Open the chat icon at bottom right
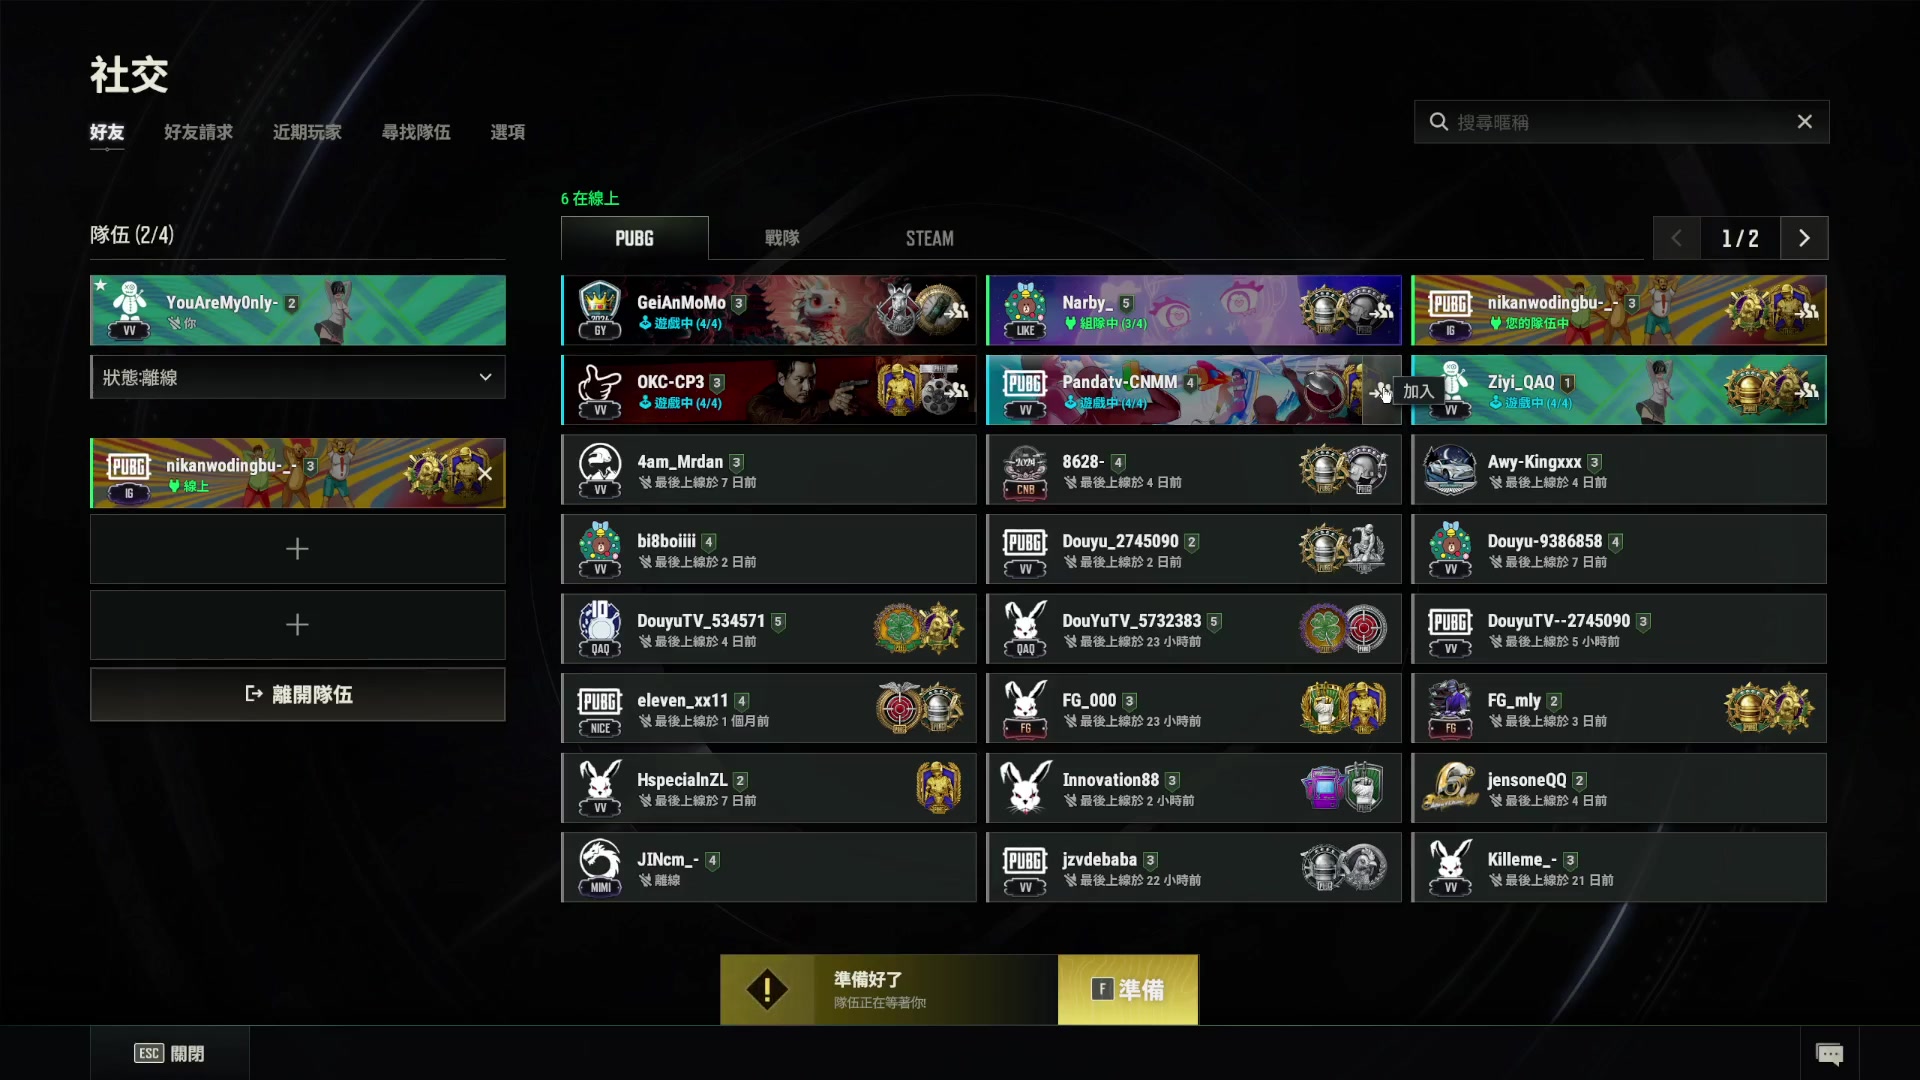The image size is (1920, 1080). 1829,1054
